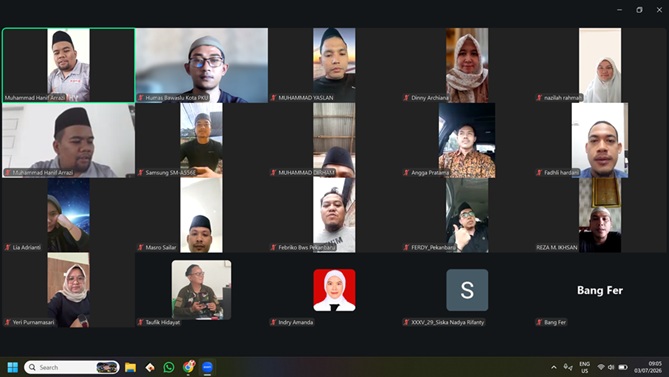This screenshot has height=377, width=669.
Task: Expand the hidden system tray icons chevron
Action: (554, 367)
